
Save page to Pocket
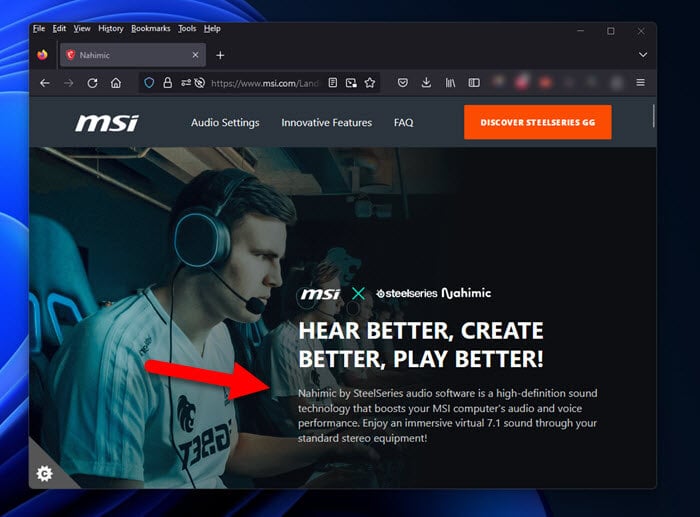(x=403, y=83)
